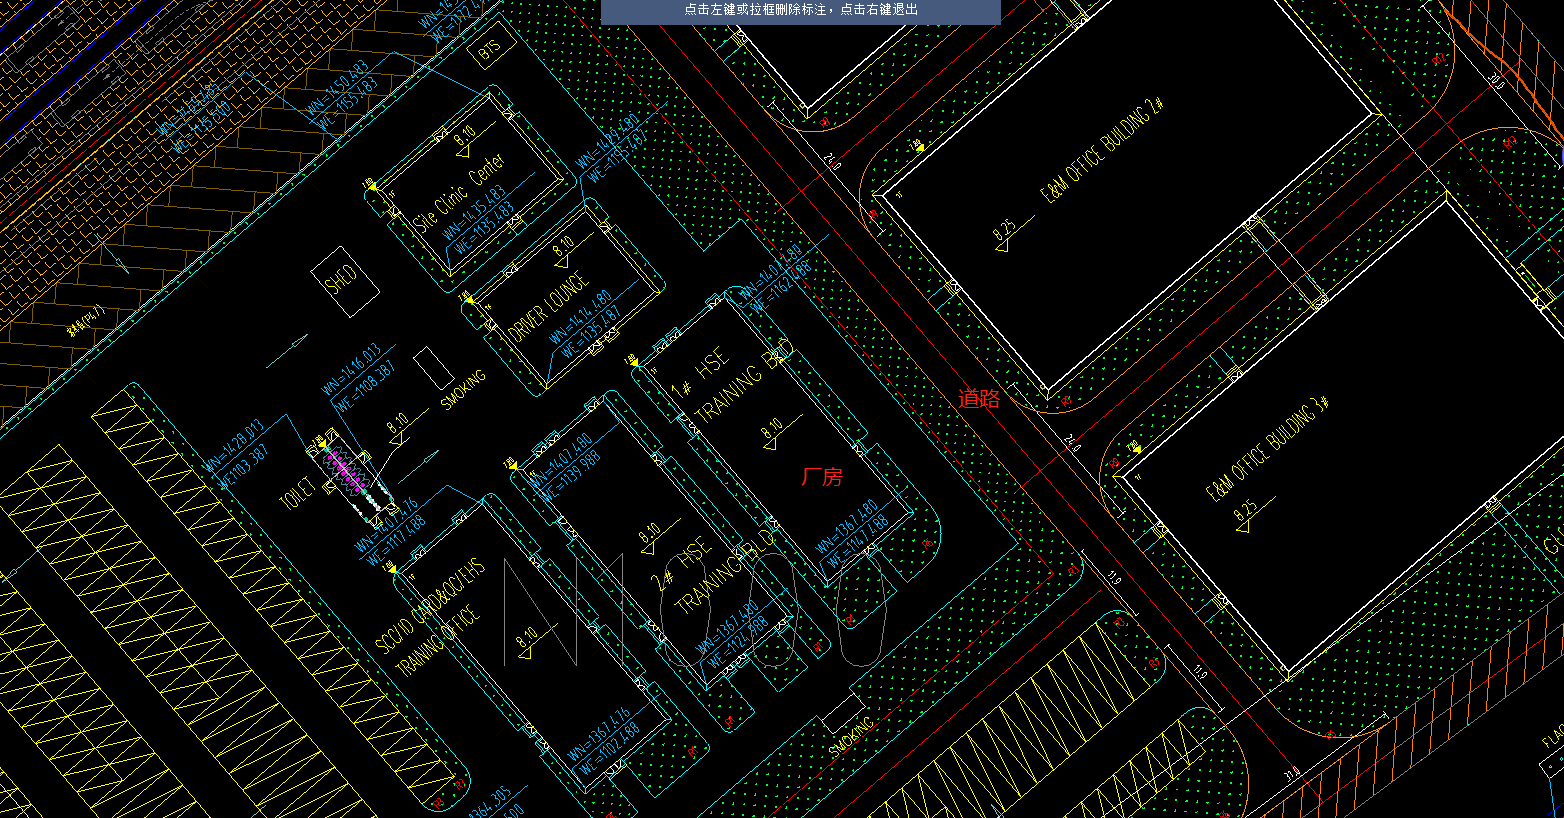The image size is (1564, 818).
Task: Select the WN=1414.480 coordinate in DRIVER LOUNGE
Action: click(579, 315)
